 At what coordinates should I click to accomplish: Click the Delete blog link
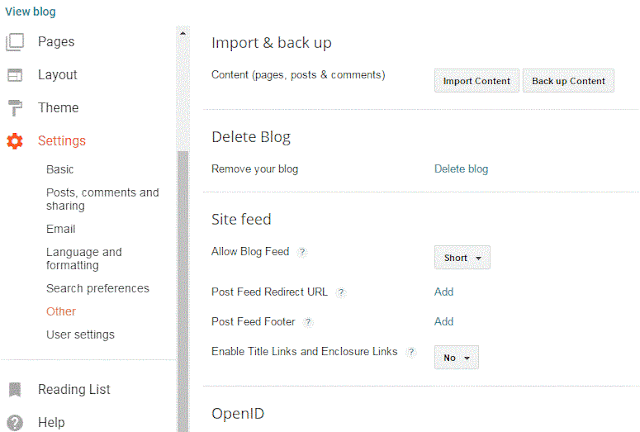(x=461, y=169)
